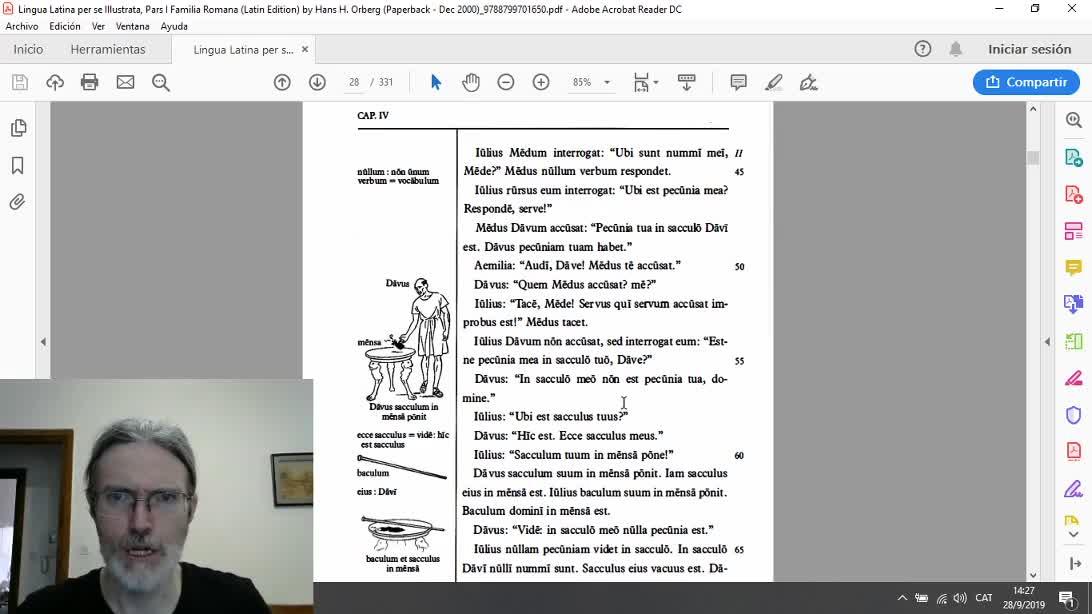Click the Save file icon
Screen dimensions: 1092x614
point(20,82)
